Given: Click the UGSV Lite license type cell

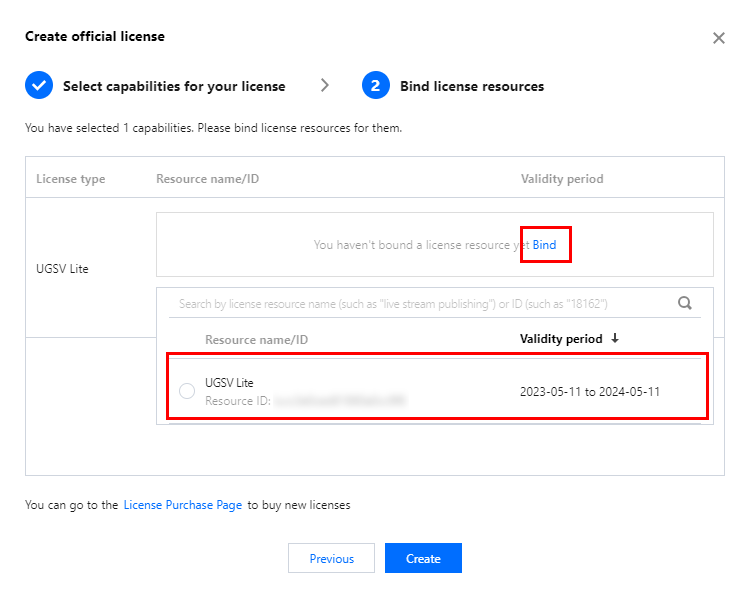Looking at the screenshot, I should [x=62, y=269].
